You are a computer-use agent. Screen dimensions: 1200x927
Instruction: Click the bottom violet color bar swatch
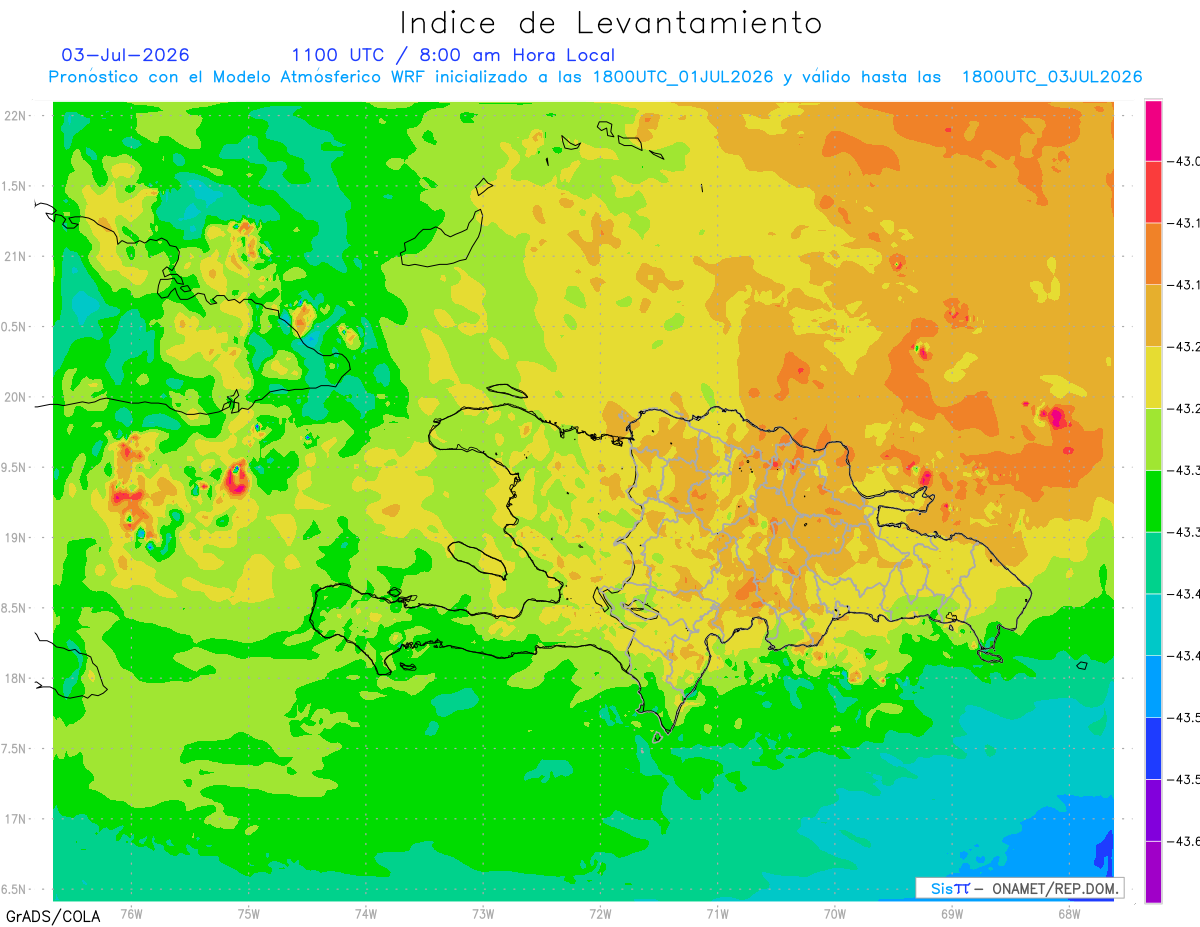(x=1153, y=871)
